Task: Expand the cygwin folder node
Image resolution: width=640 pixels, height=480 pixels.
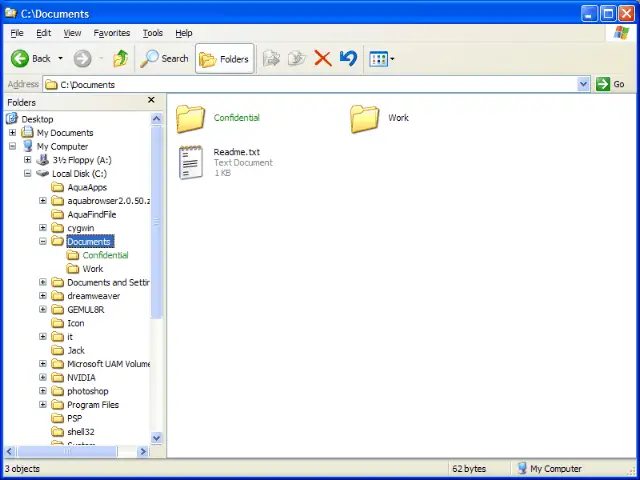Action: (43, 228)
